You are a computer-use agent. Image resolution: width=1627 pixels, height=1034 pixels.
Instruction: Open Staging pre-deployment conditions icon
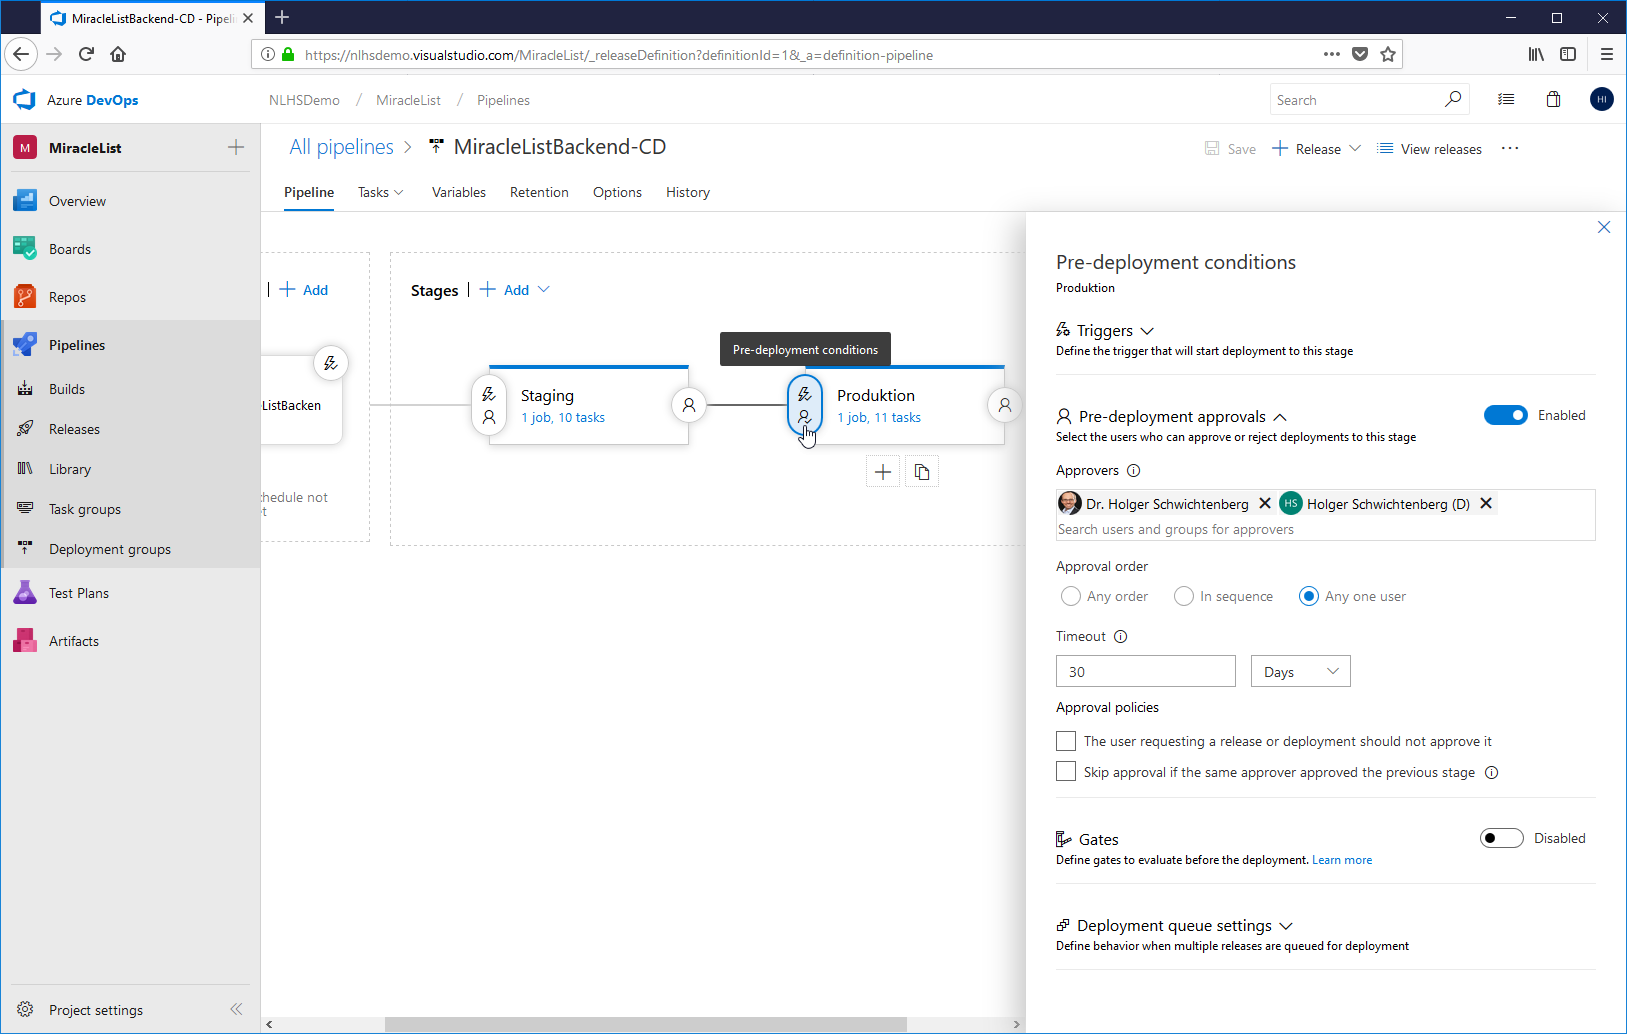489,405
